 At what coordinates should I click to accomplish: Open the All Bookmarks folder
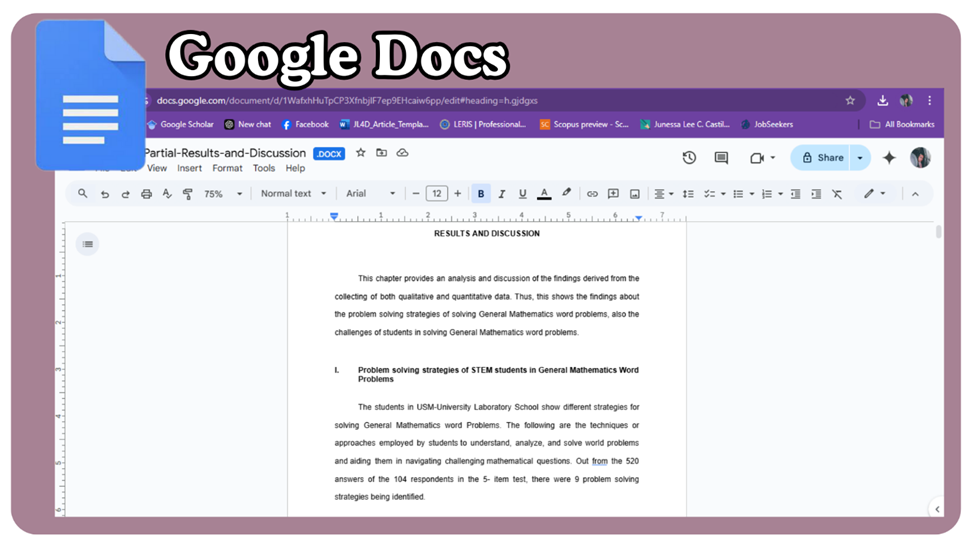pyautogui.click(x=902, y=124)
